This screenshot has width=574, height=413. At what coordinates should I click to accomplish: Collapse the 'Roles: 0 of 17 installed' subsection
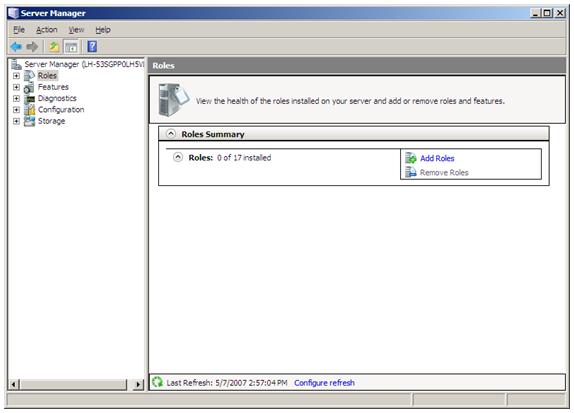pyautogui.click(x=178, y=157)
